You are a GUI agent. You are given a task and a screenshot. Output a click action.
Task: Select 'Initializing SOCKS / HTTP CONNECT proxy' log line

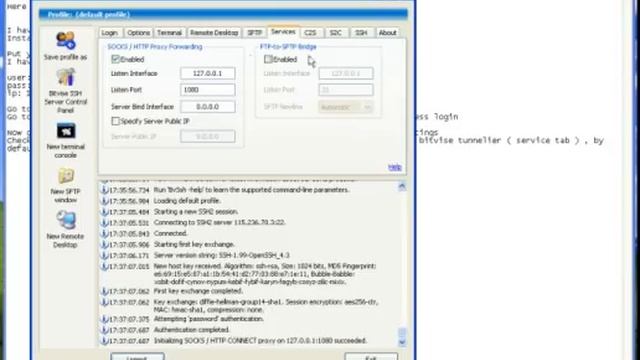coord(260,340)
